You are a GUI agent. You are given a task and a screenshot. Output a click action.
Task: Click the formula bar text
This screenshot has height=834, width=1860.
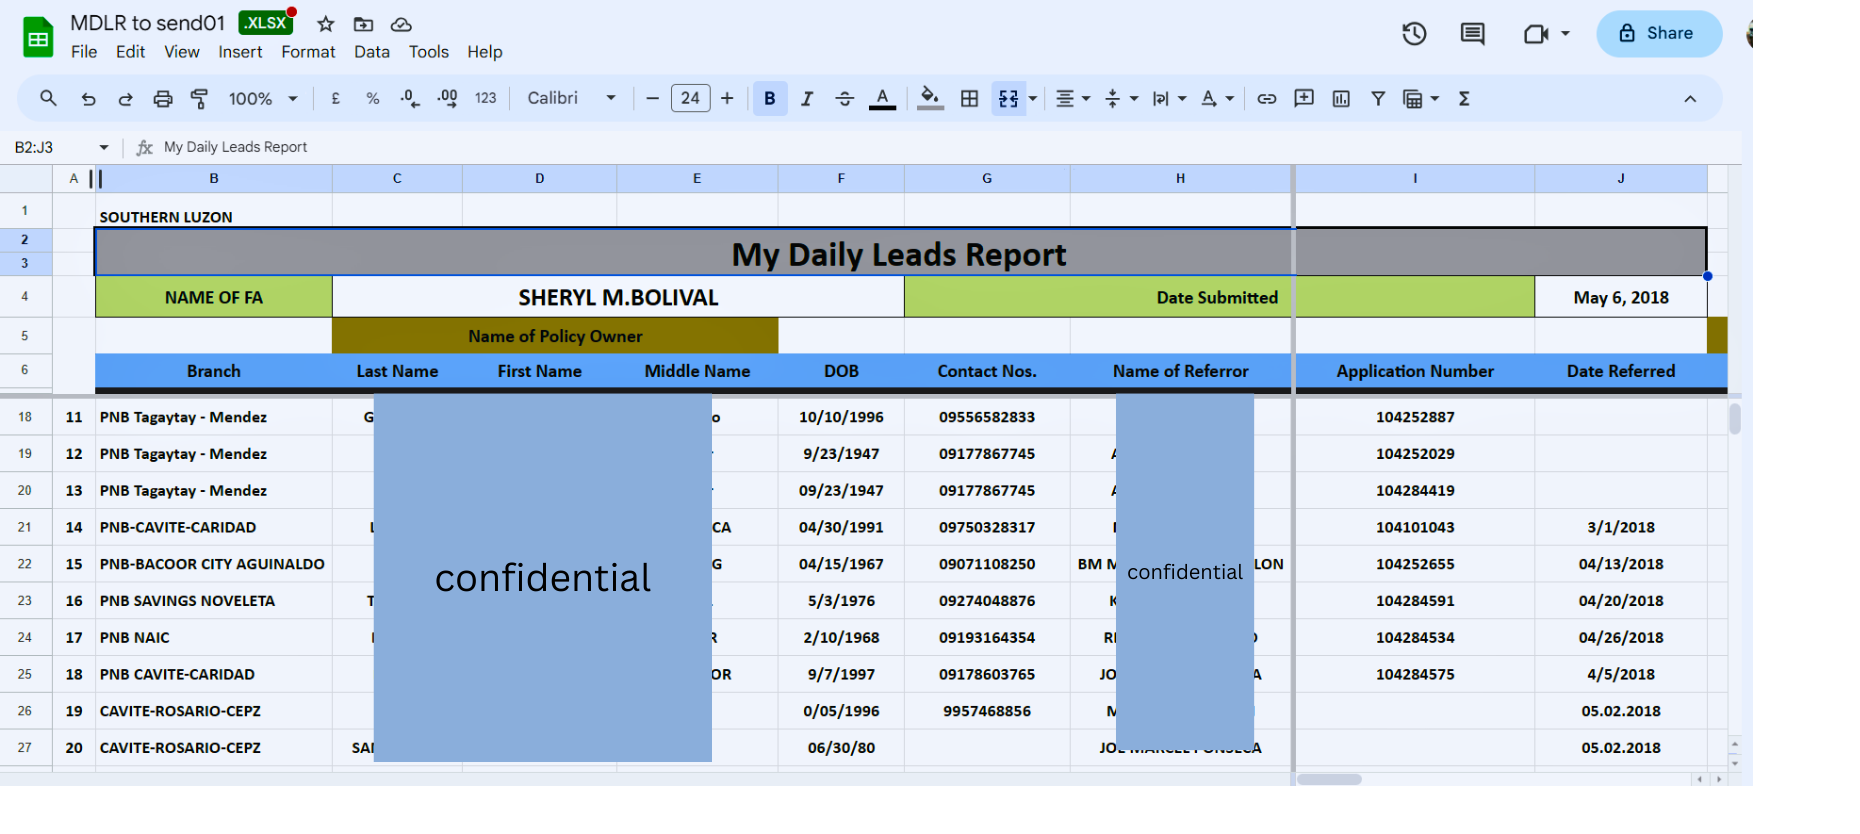point(236,147)
